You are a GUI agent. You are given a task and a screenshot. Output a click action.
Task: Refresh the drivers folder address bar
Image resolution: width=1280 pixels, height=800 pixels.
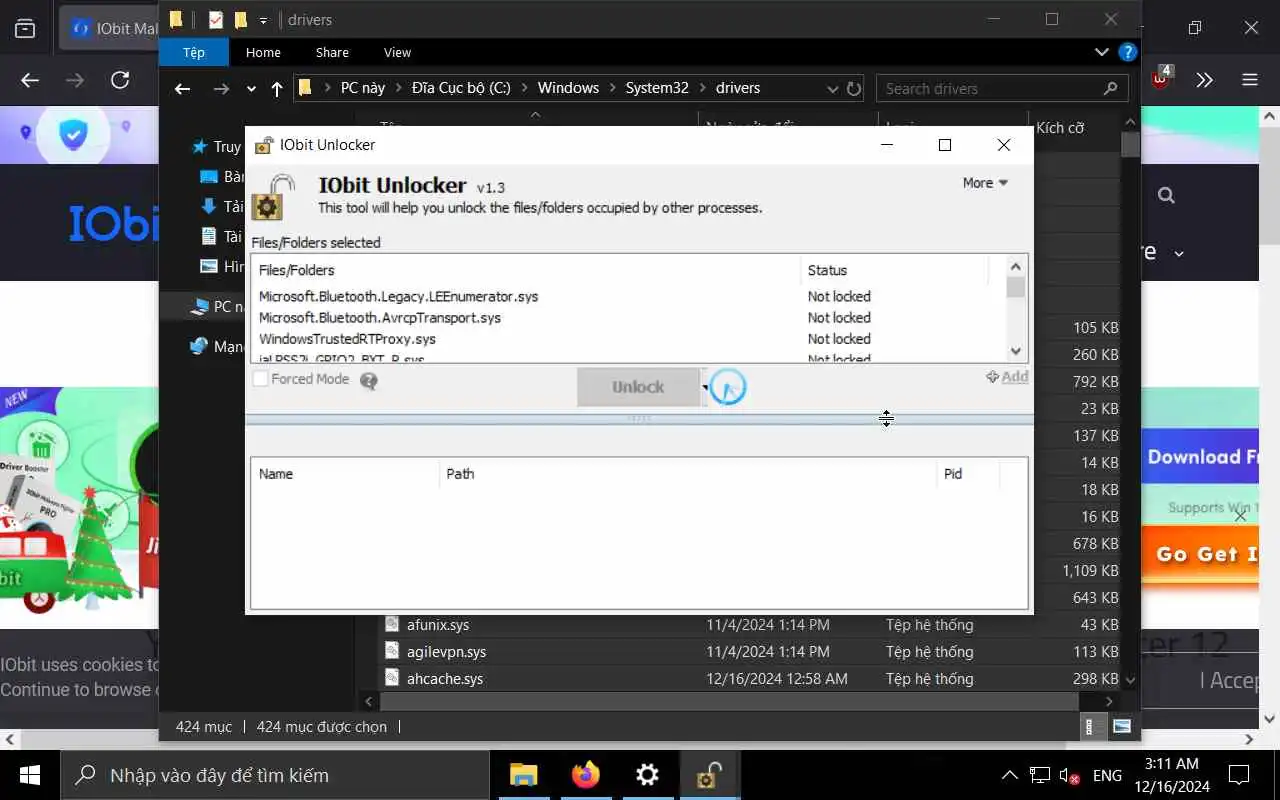click(854, 88)
